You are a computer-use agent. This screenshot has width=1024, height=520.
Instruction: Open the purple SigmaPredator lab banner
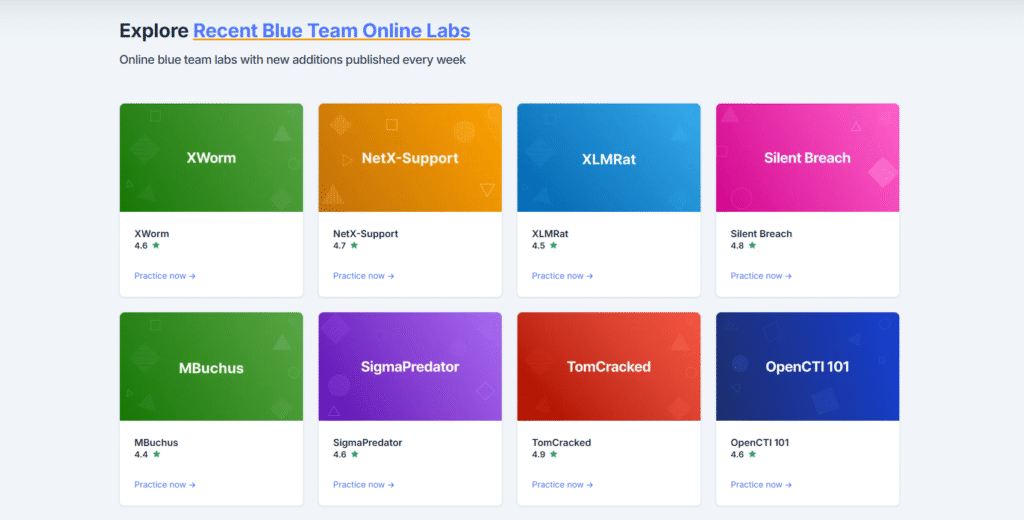coord(410,366)
